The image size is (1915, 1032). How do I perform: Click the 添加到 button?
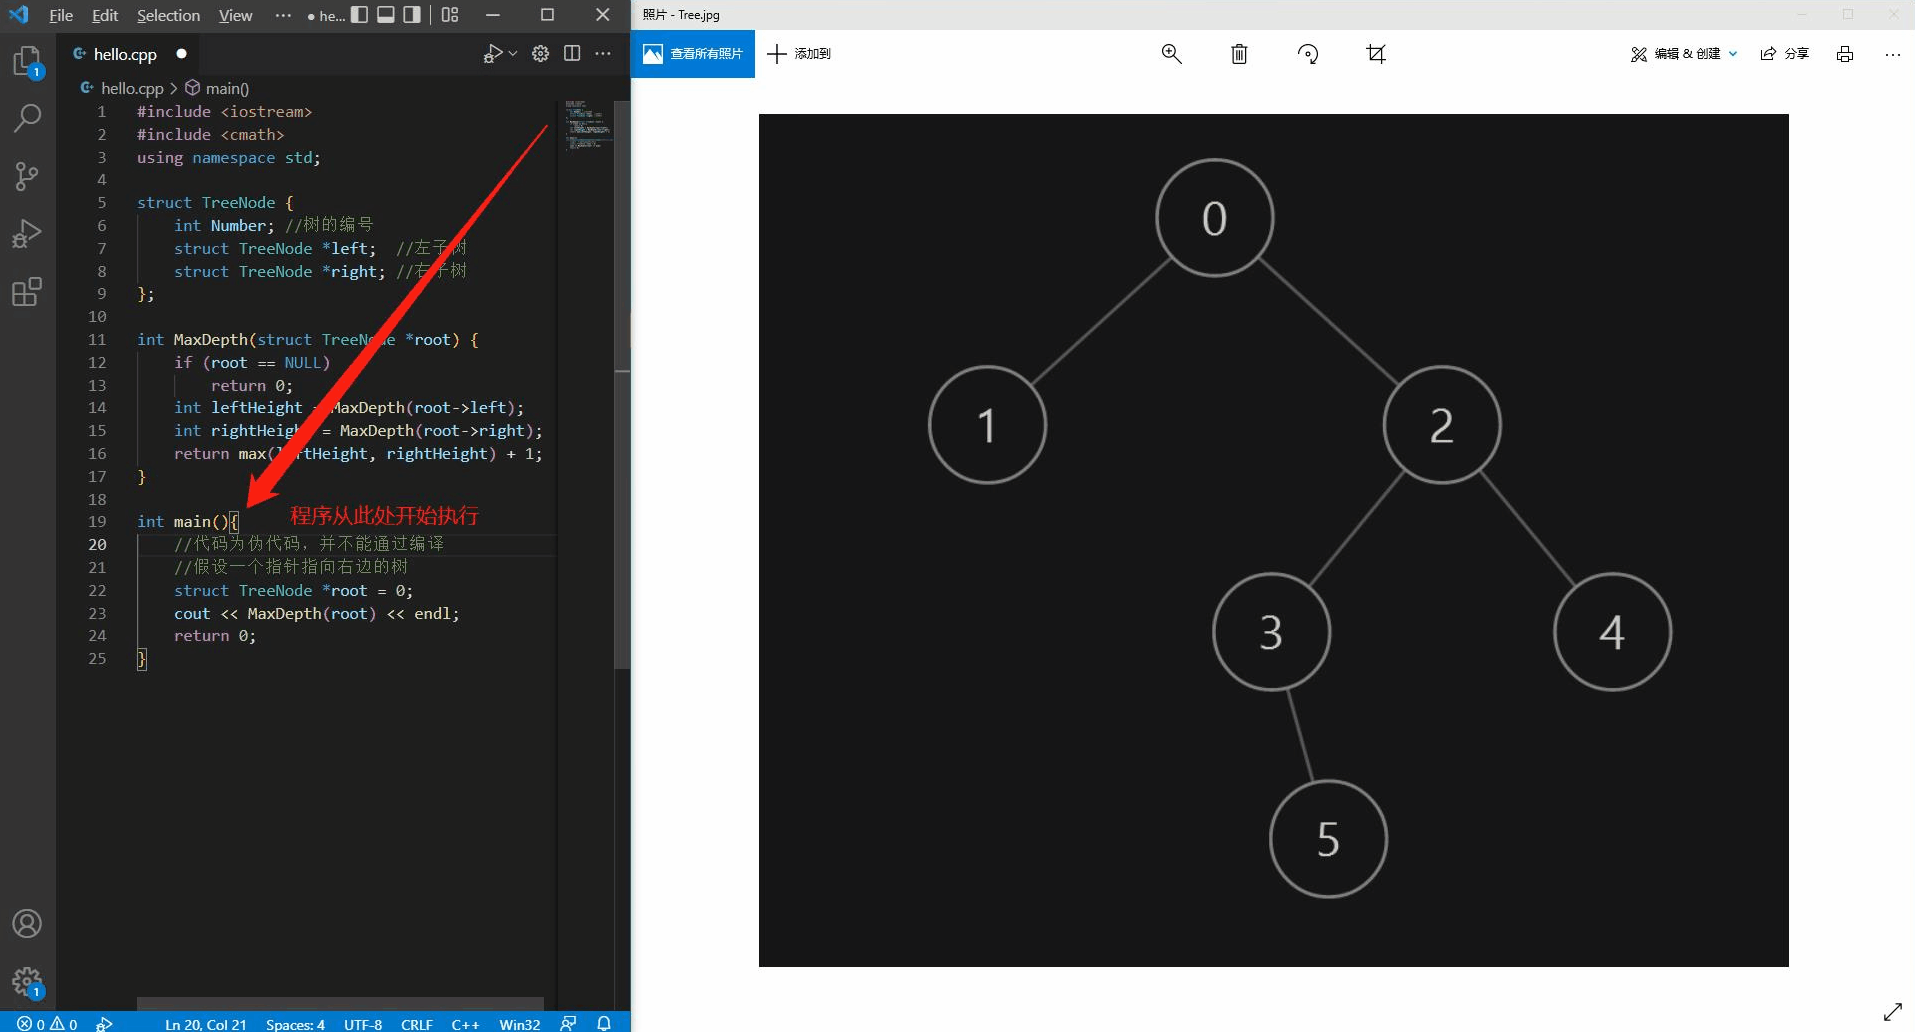[799, 54]
